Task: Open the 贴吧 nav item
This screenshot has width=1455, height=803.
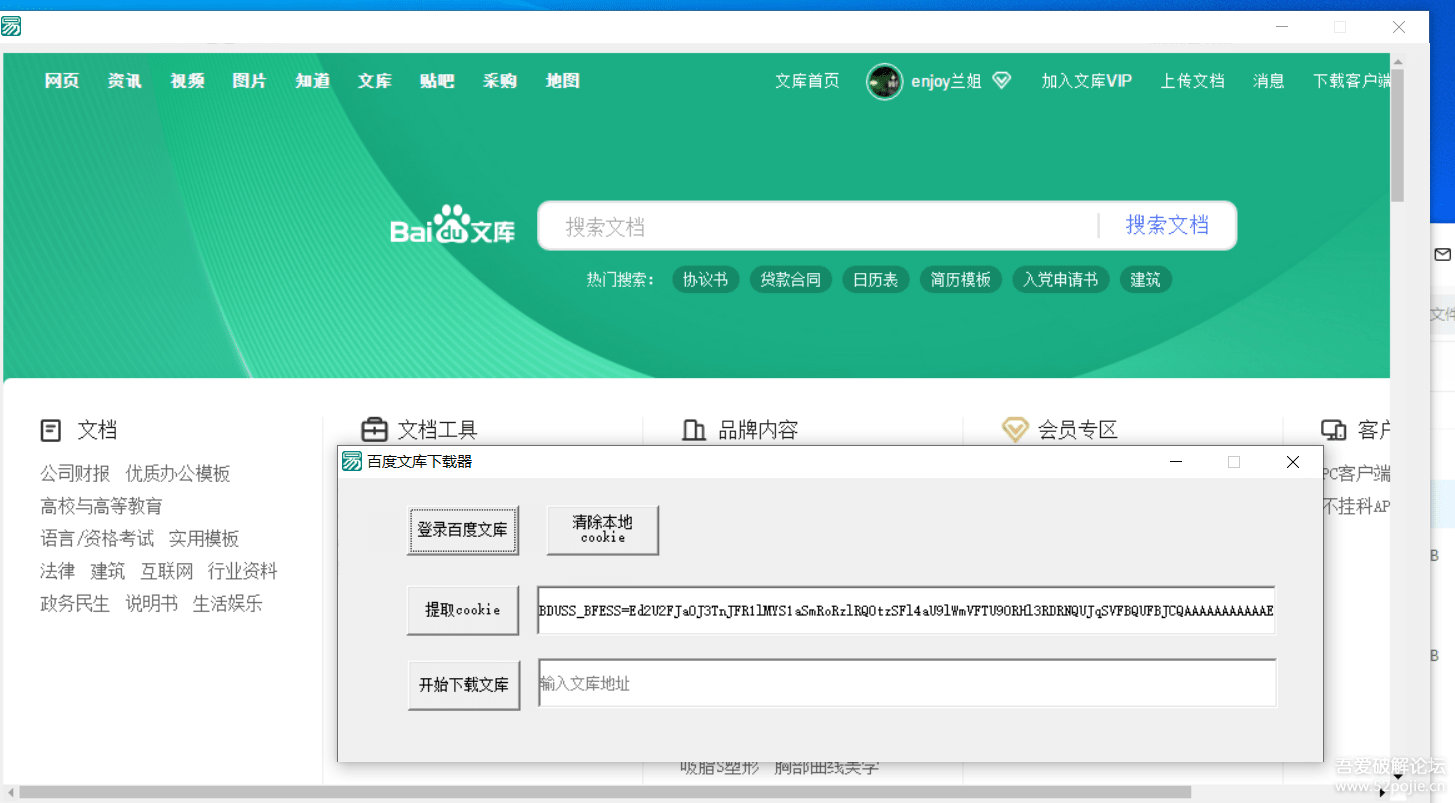Action: pyautogui.click(x=437, y=81)
